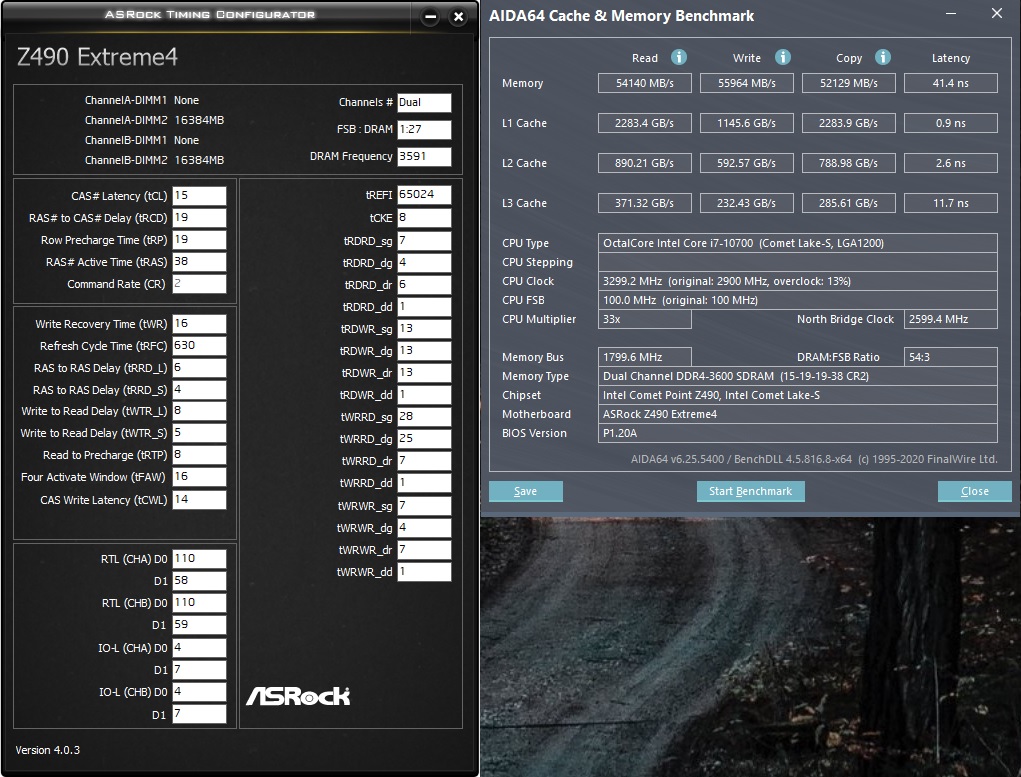This screenshot has height=777, width=1021.
Task: Select the BIOS Version value P1.20A
Action: 798,432
